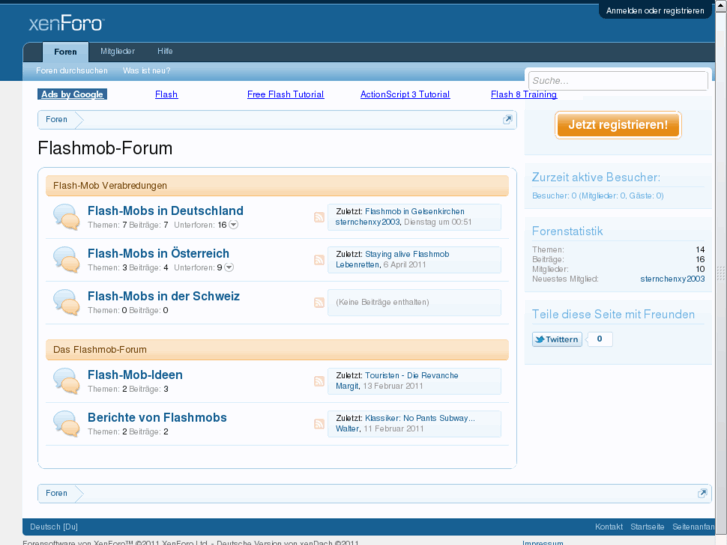Screen dimensions: 727x545
Task: Open thread Flashmob in Gelsenkirchen
Action: [x=415, y=212]
